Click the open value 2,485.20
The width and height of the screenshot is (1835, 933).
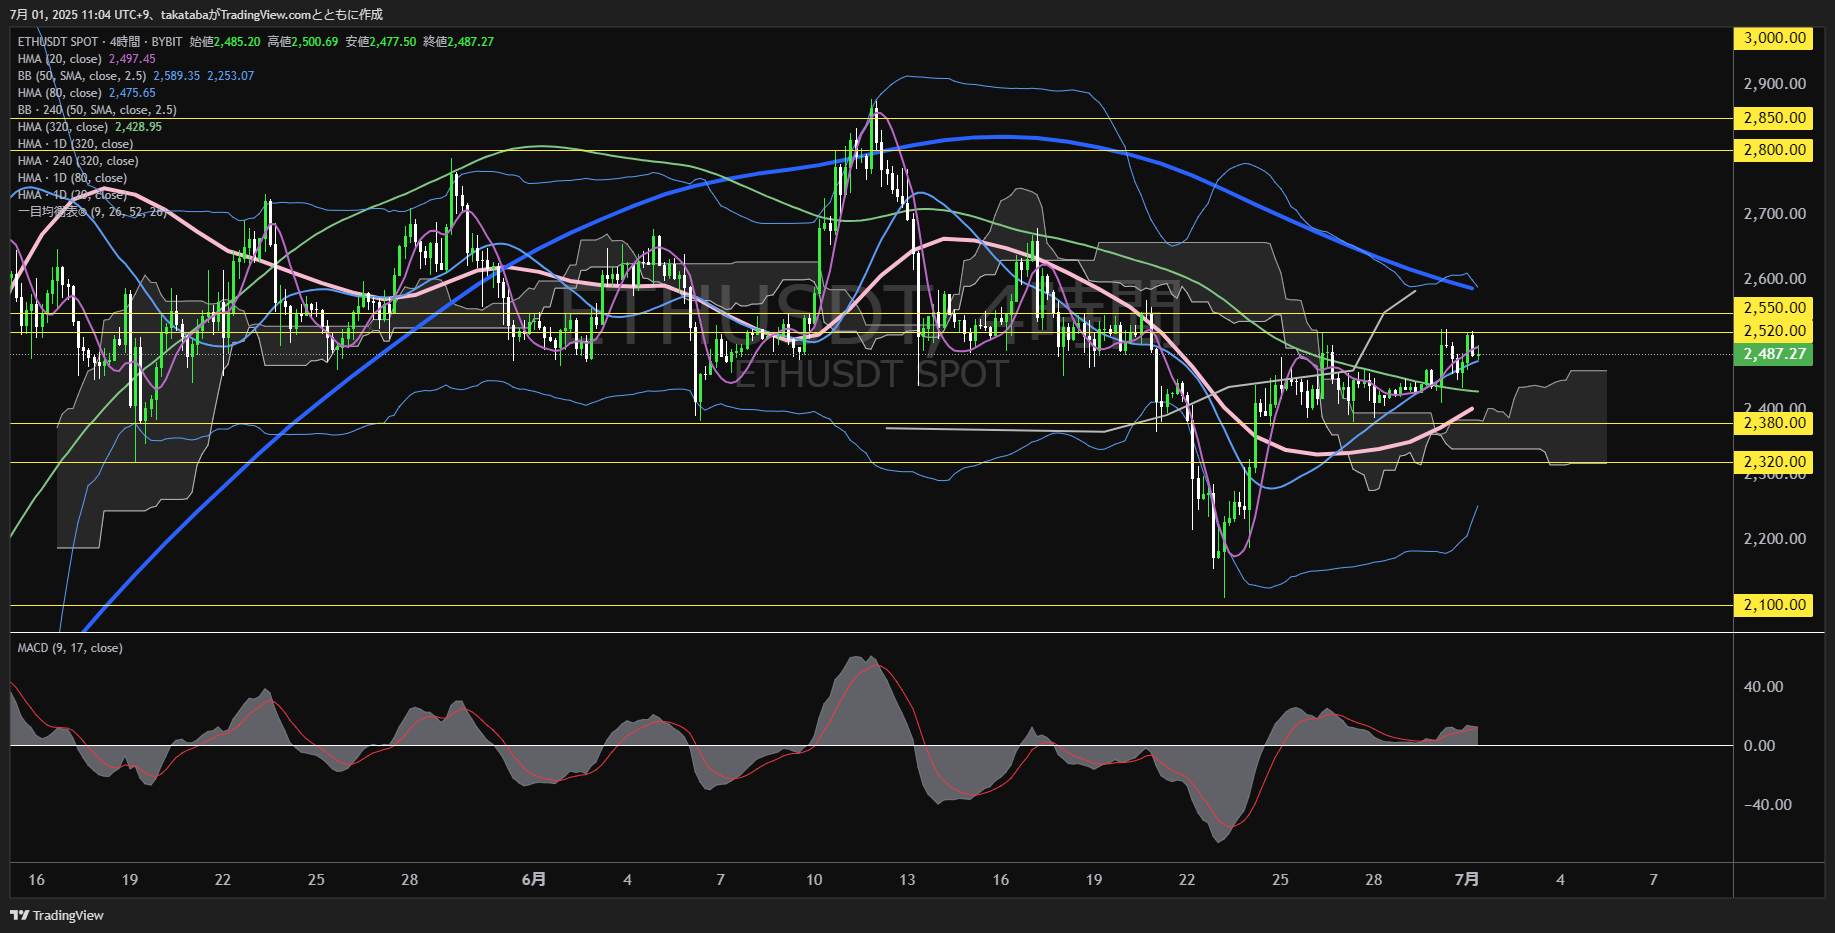237,42
